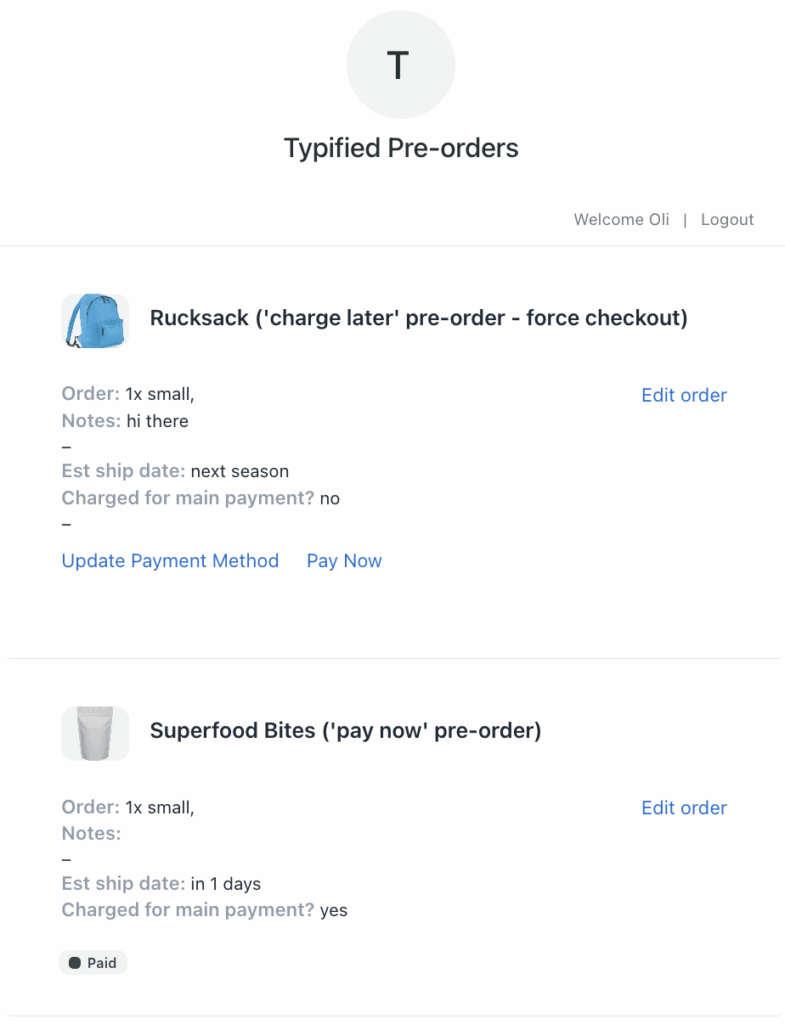Select the Typified Pre-orders heading
This screenshot has width=785, height=1024.
(401, 149)
